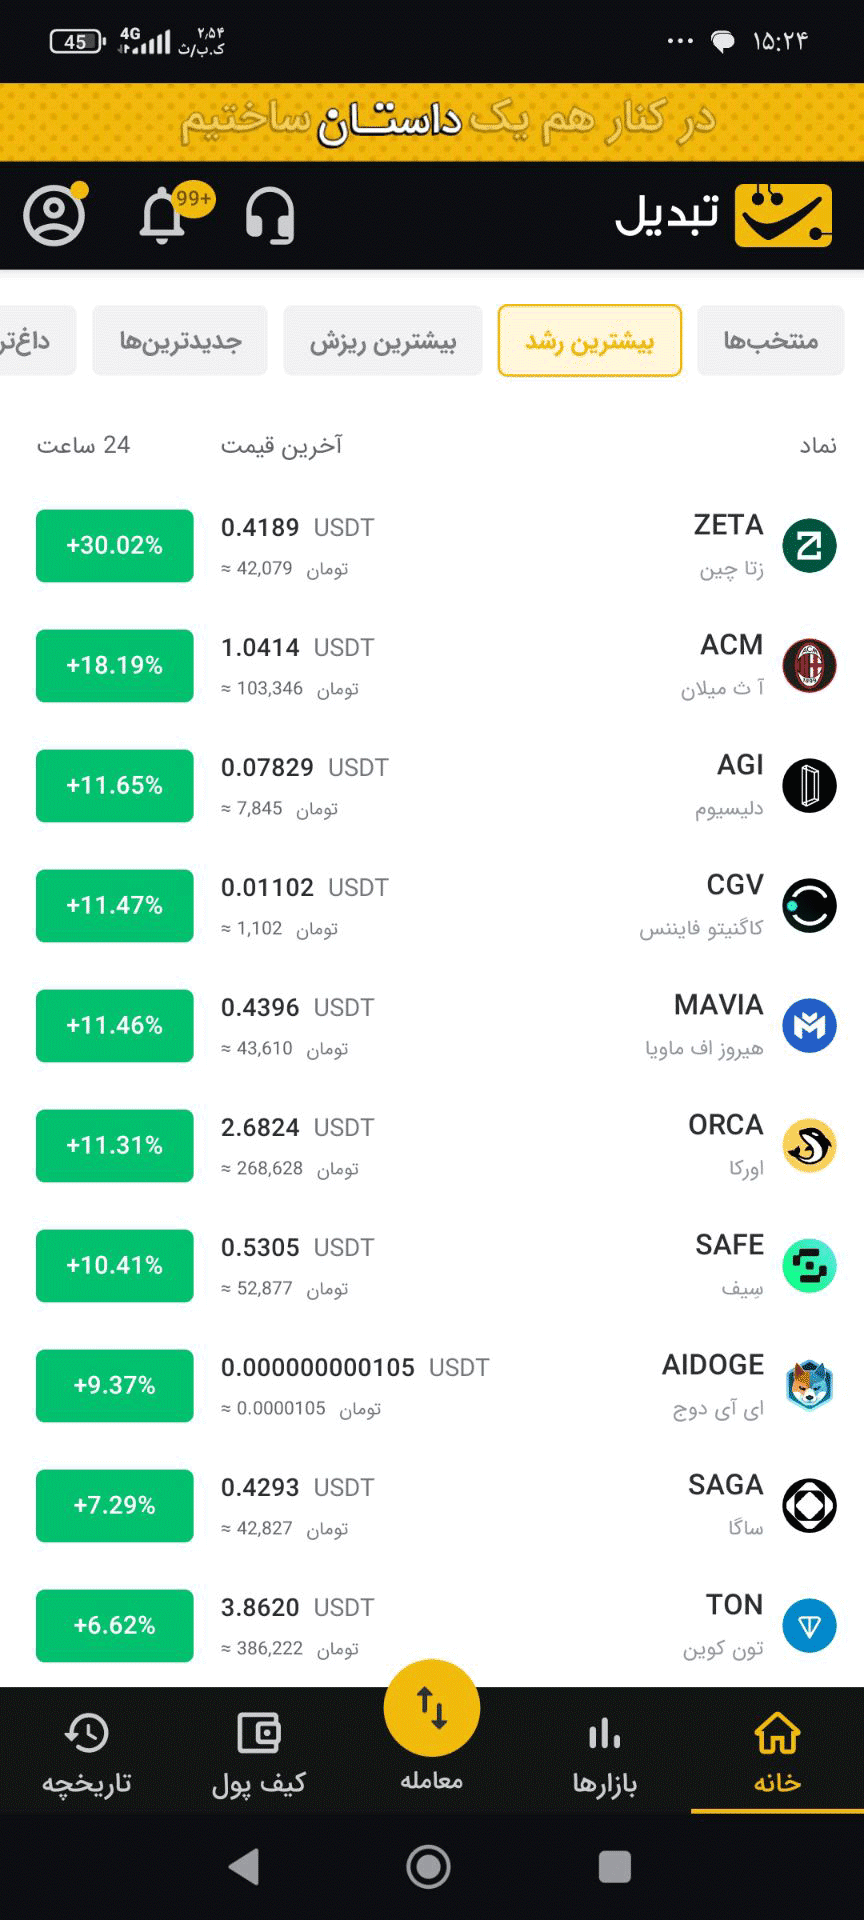Open the markets chart icon
864x1920 pixels.
605,1735
